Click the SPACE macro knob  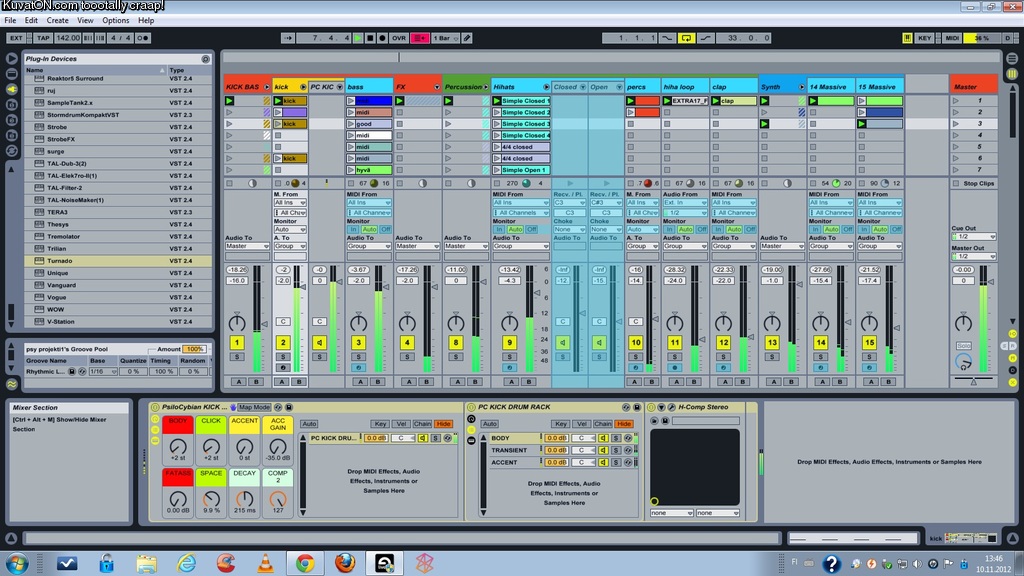[211, 498]
